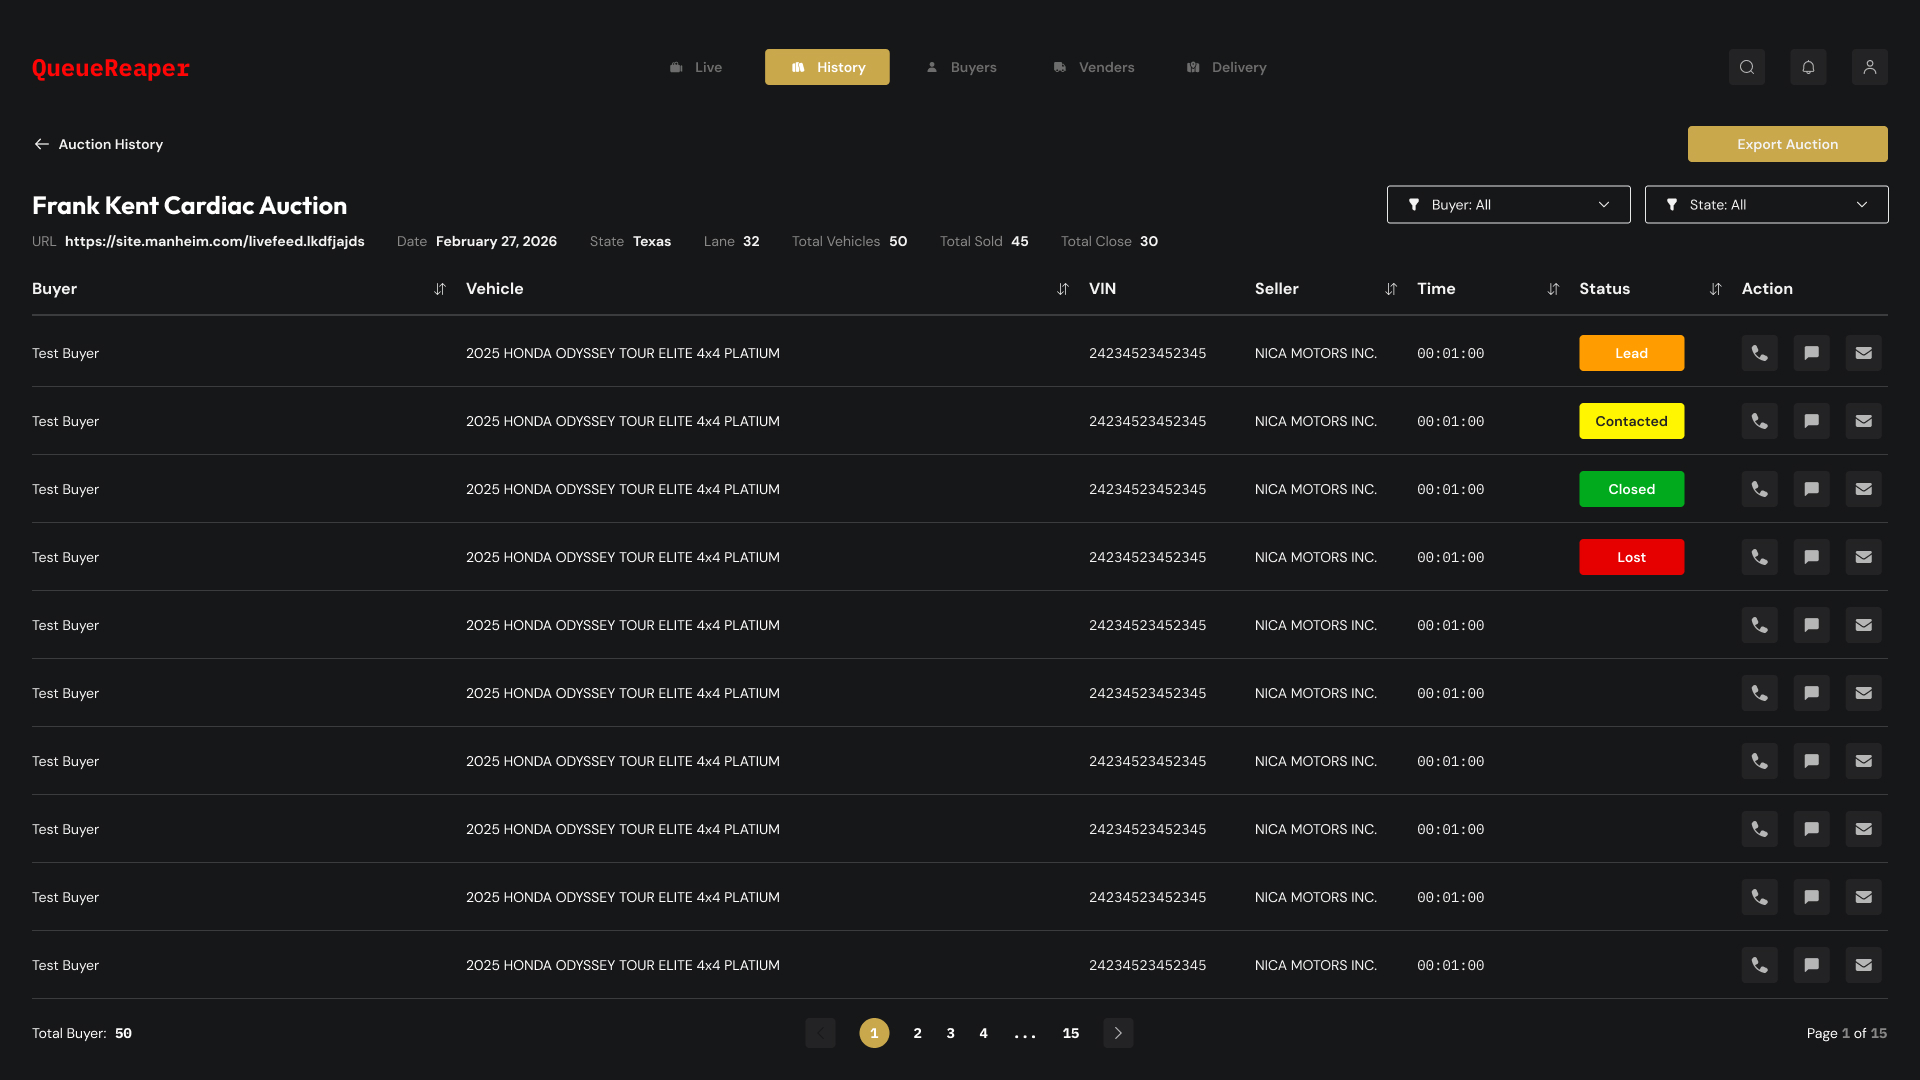Go back via Auction History arrow
The image size is (1920, 1080).
42,144
